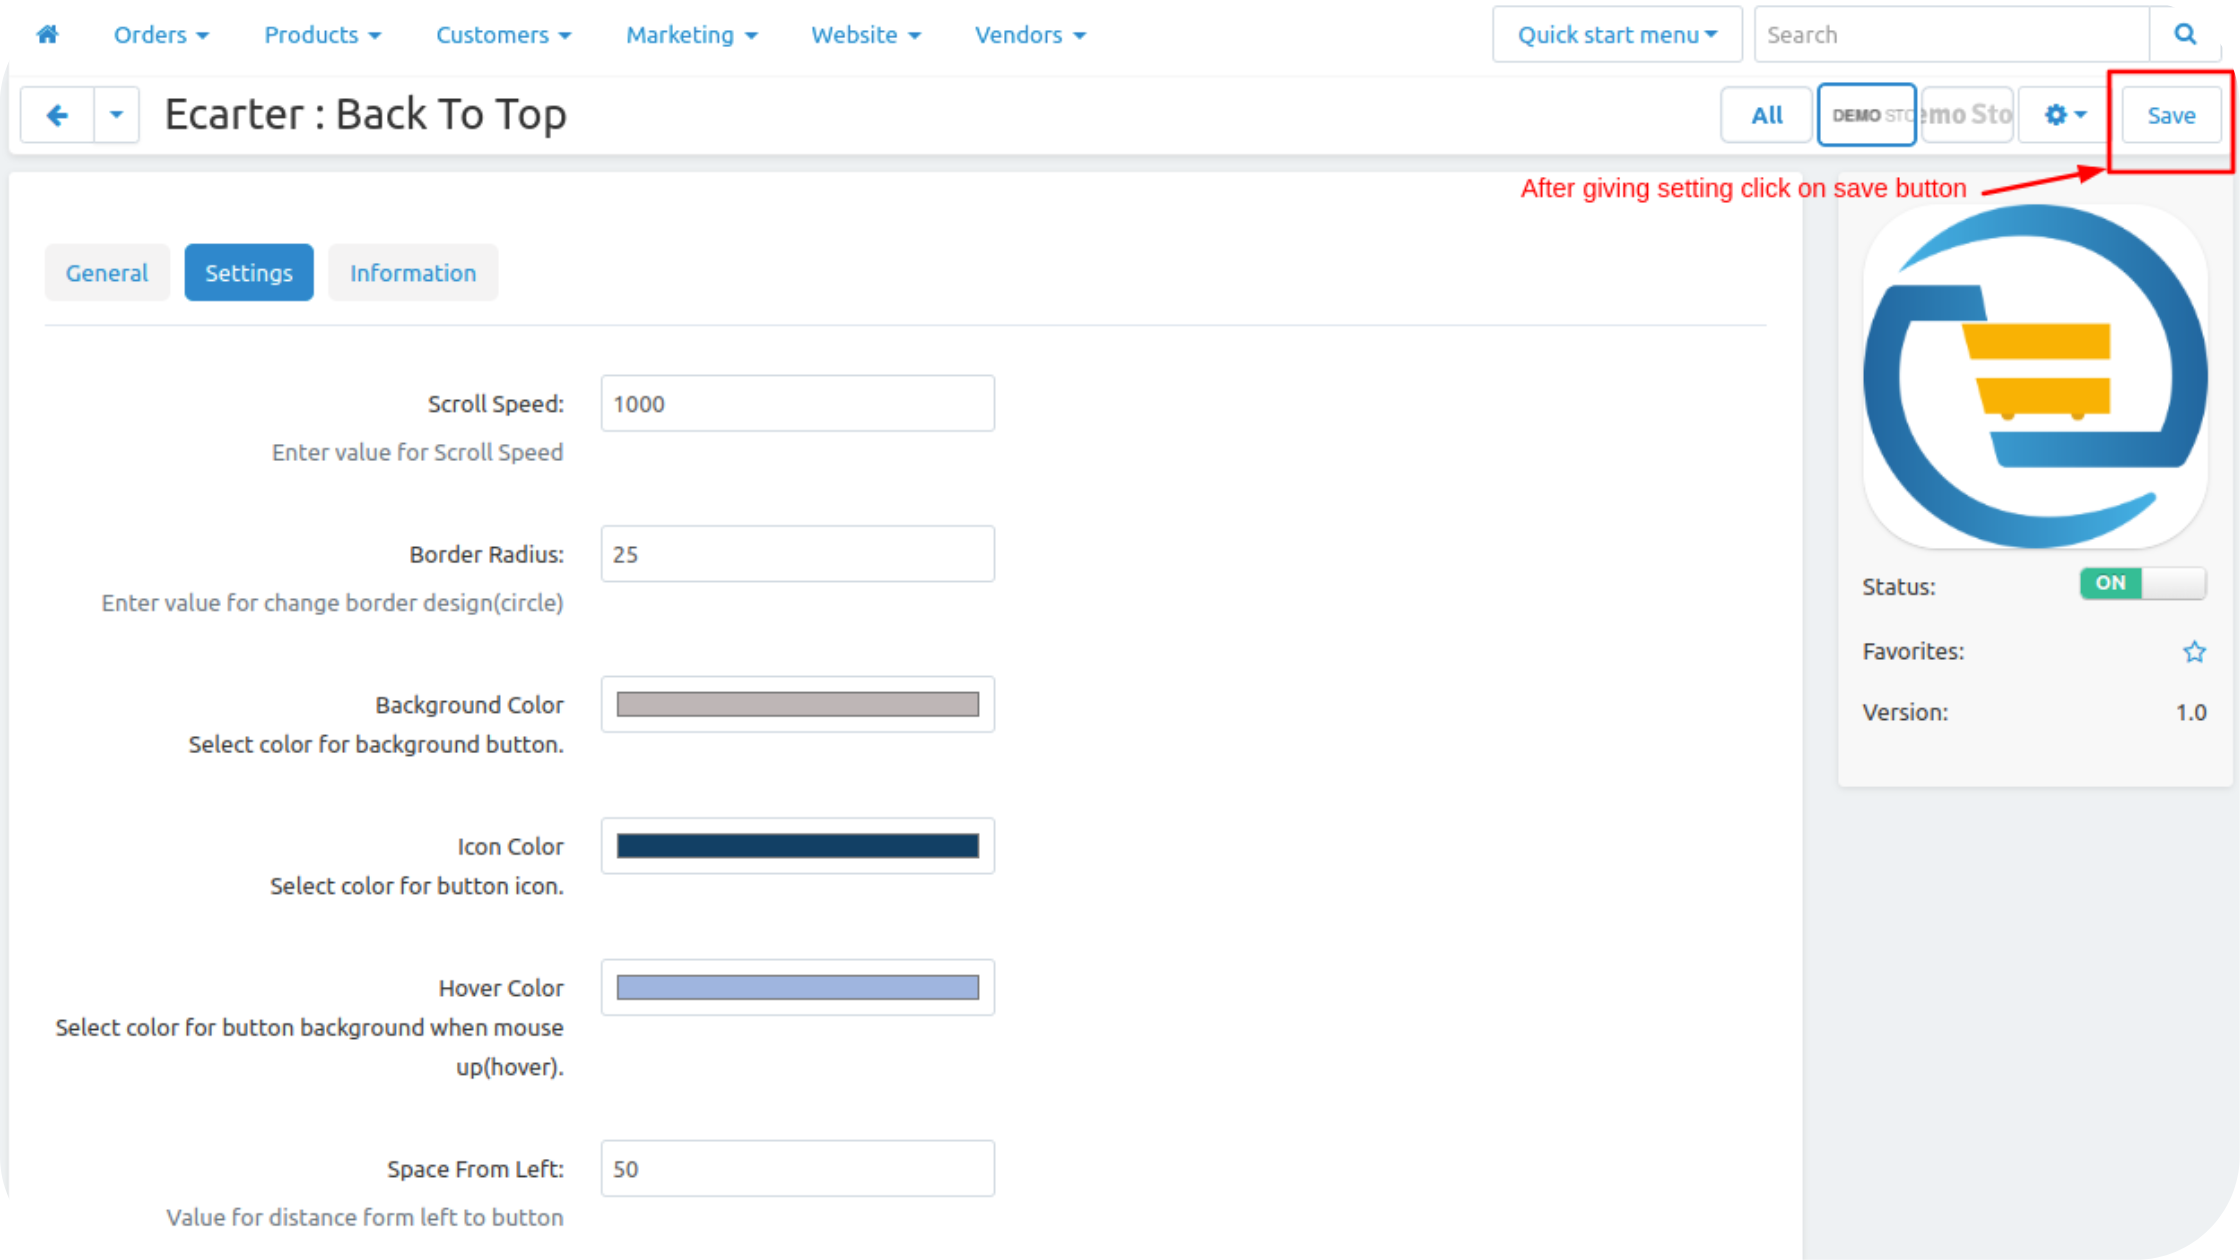This screenshot has height=1260, width=2240.
Task: Expand the dropdown next to back arrow
Action: [x=116, y=115]
